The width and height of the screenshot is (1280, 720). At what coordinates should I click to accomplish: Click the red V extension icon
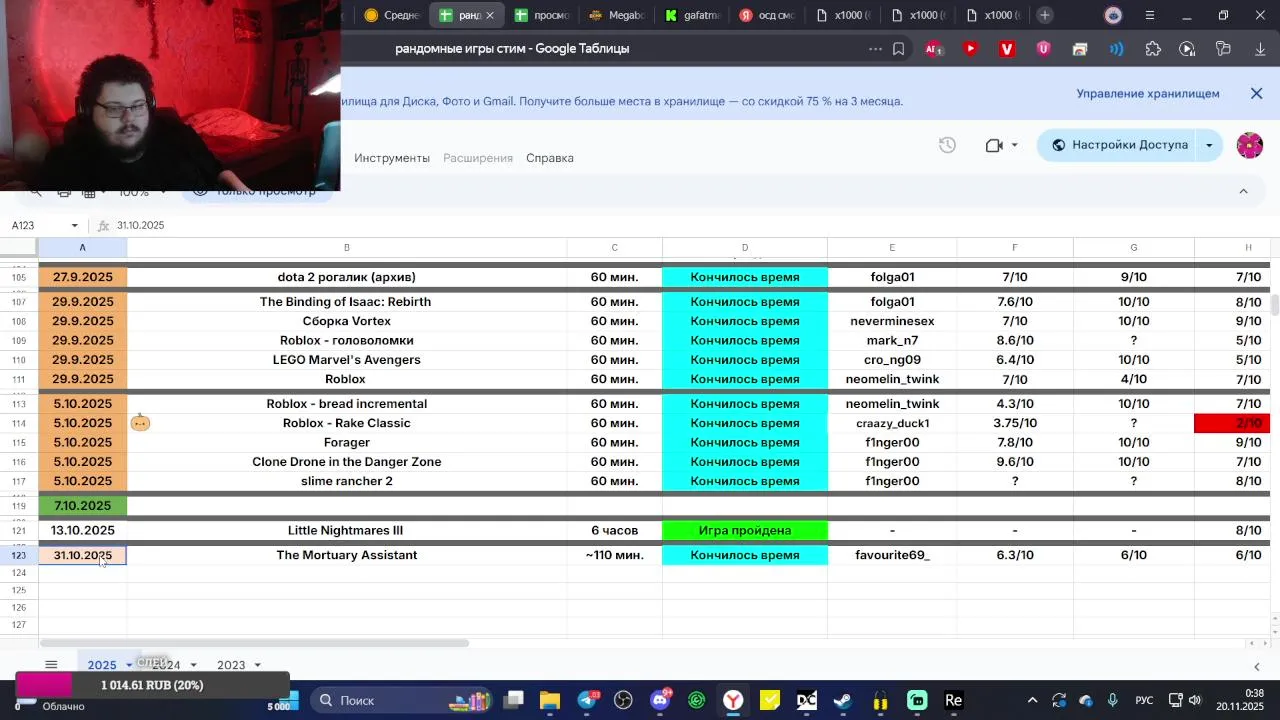(1007, 49)
